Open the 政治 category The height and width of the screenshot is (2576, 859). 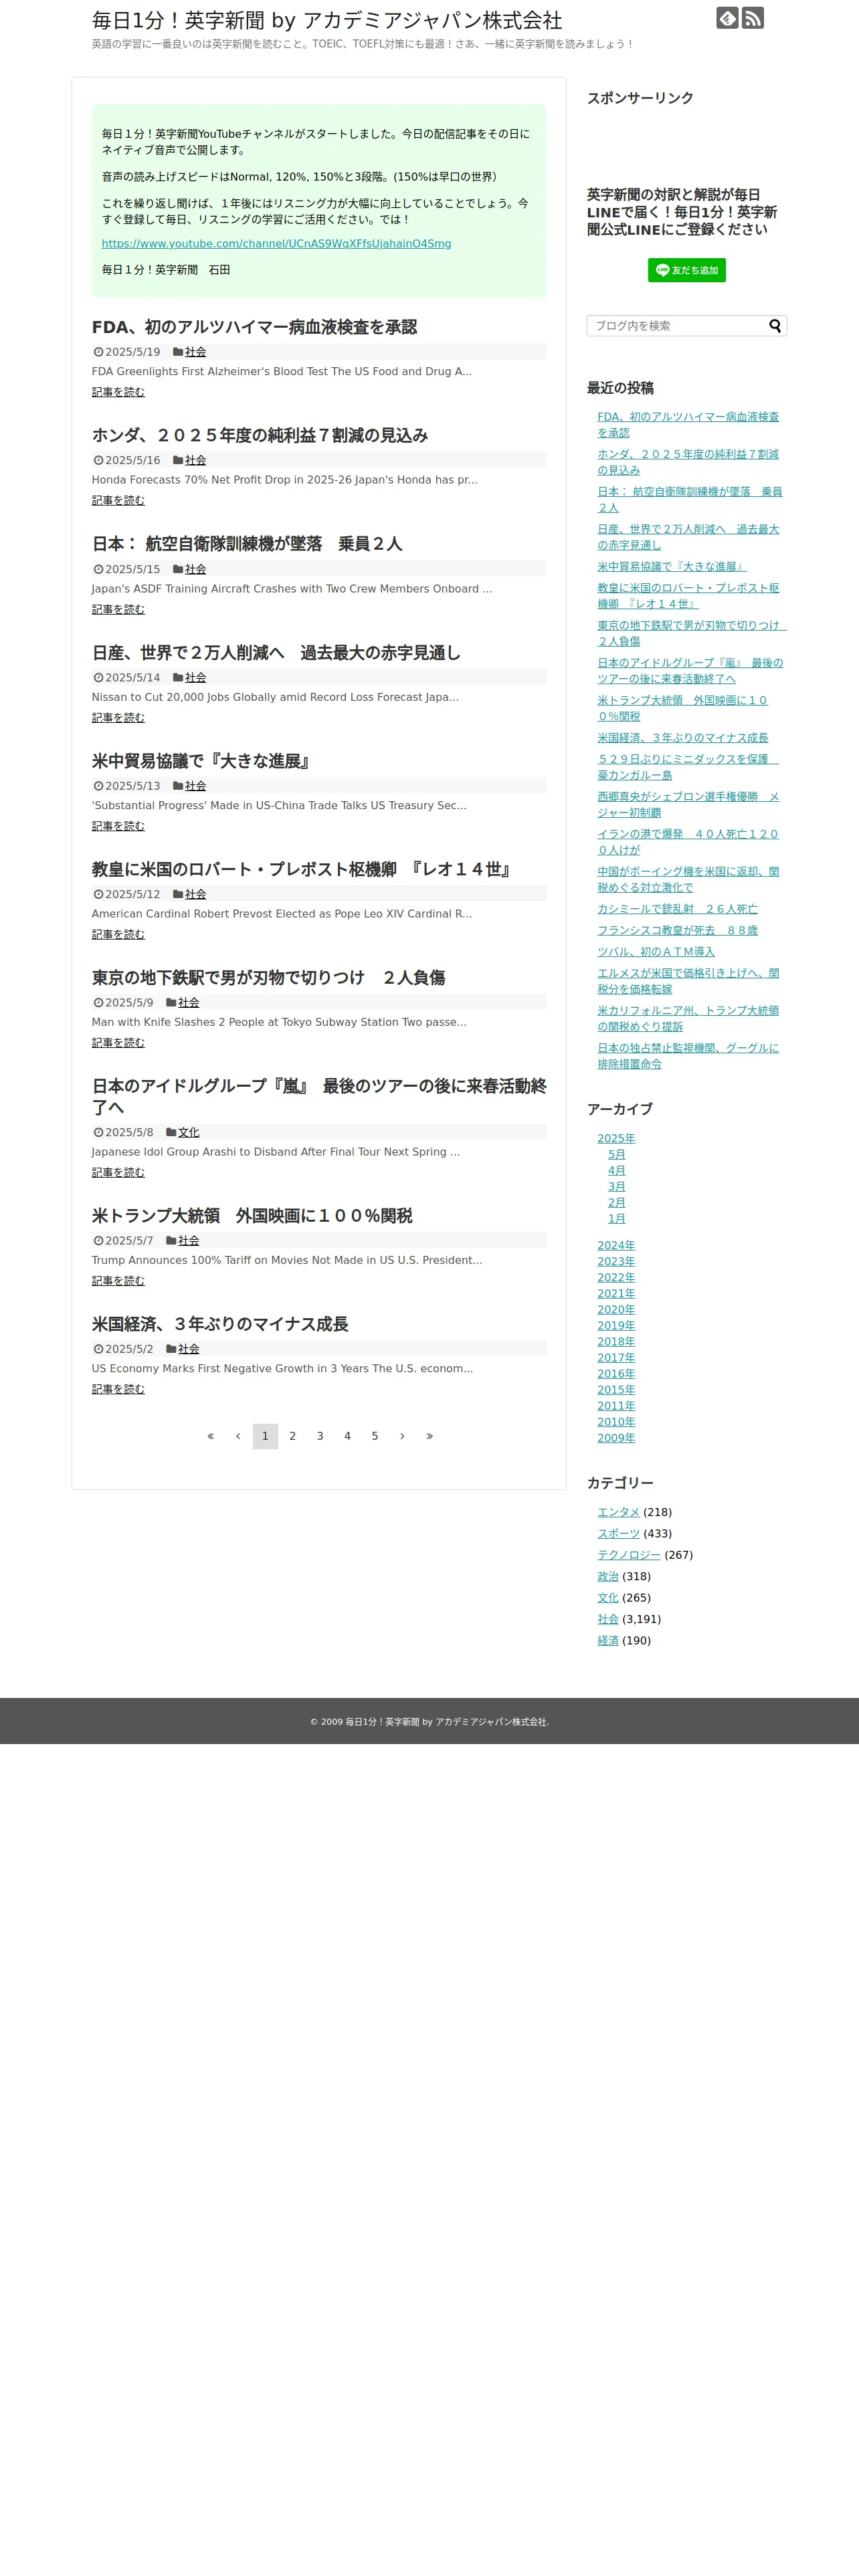click(608, 1576)
